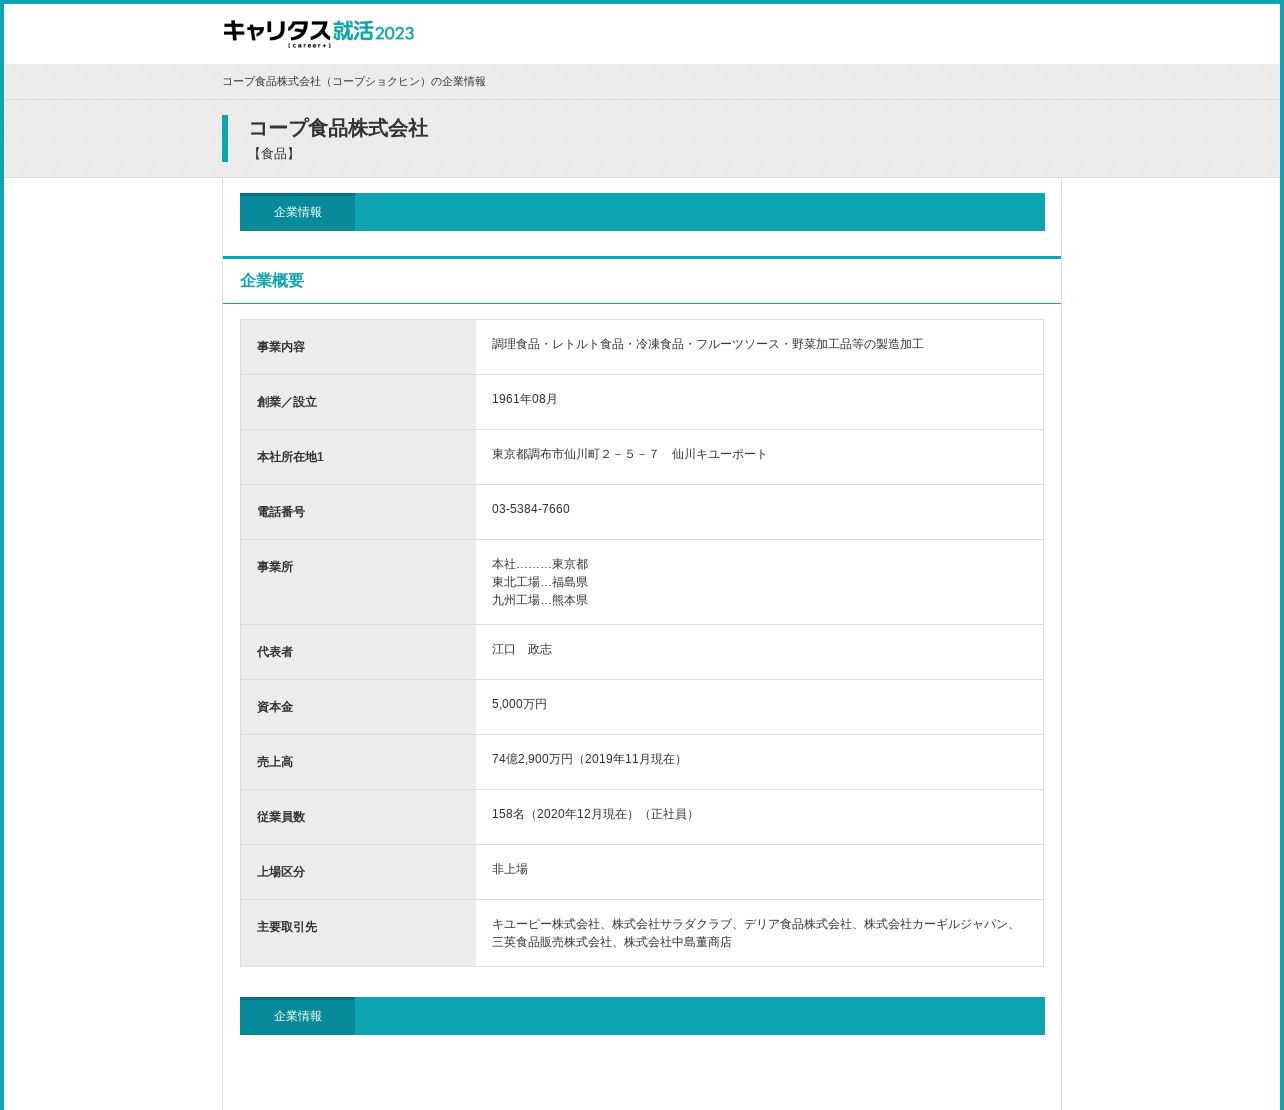Click representative name 江口 政志
The image size is (1284, 1110).
pyautogui.click(x=522, y=649)
